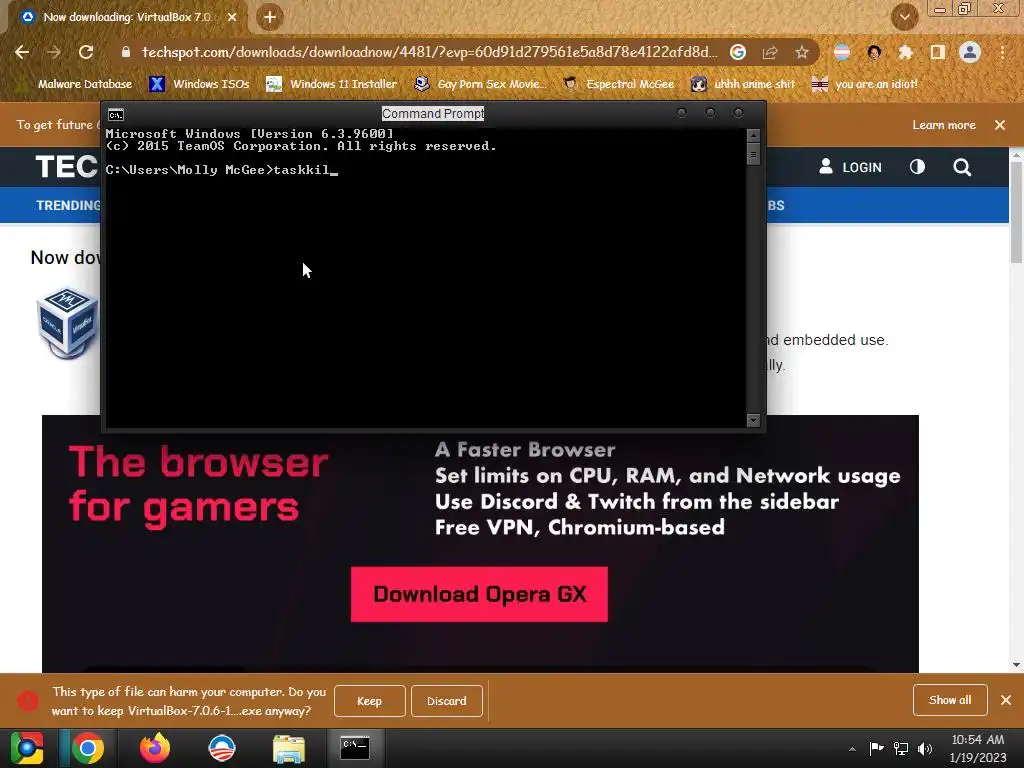The height and width of the screenshot is (768, 1024).
Task: Expand the tab search dropdown arrow
Action: click(904, 17)
